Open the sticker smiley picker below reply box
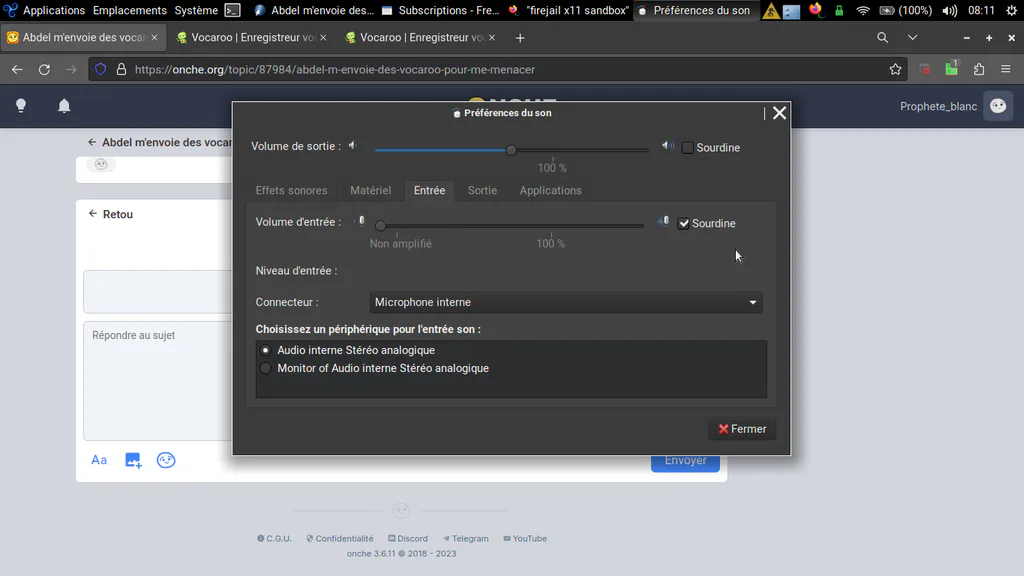 (x=166, y=460)
